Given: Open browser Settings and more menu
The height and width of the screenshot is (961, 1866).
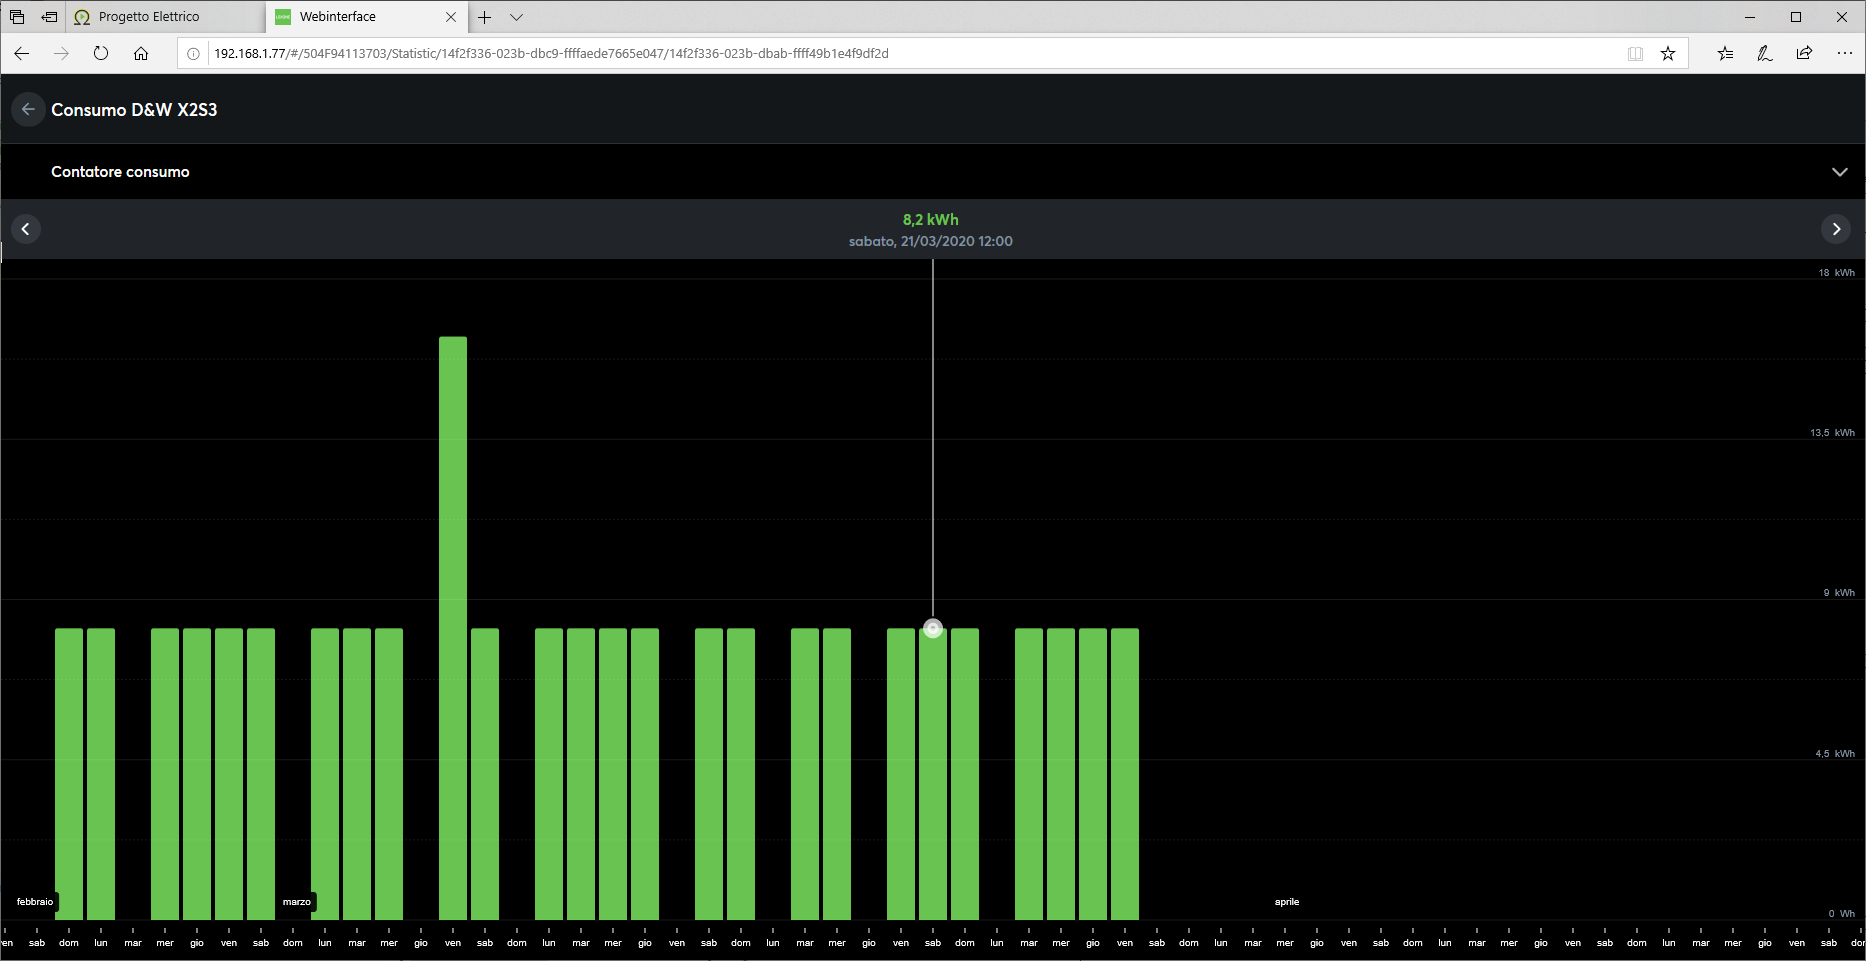Looking at the screenshot, I should pos(1844,53).
